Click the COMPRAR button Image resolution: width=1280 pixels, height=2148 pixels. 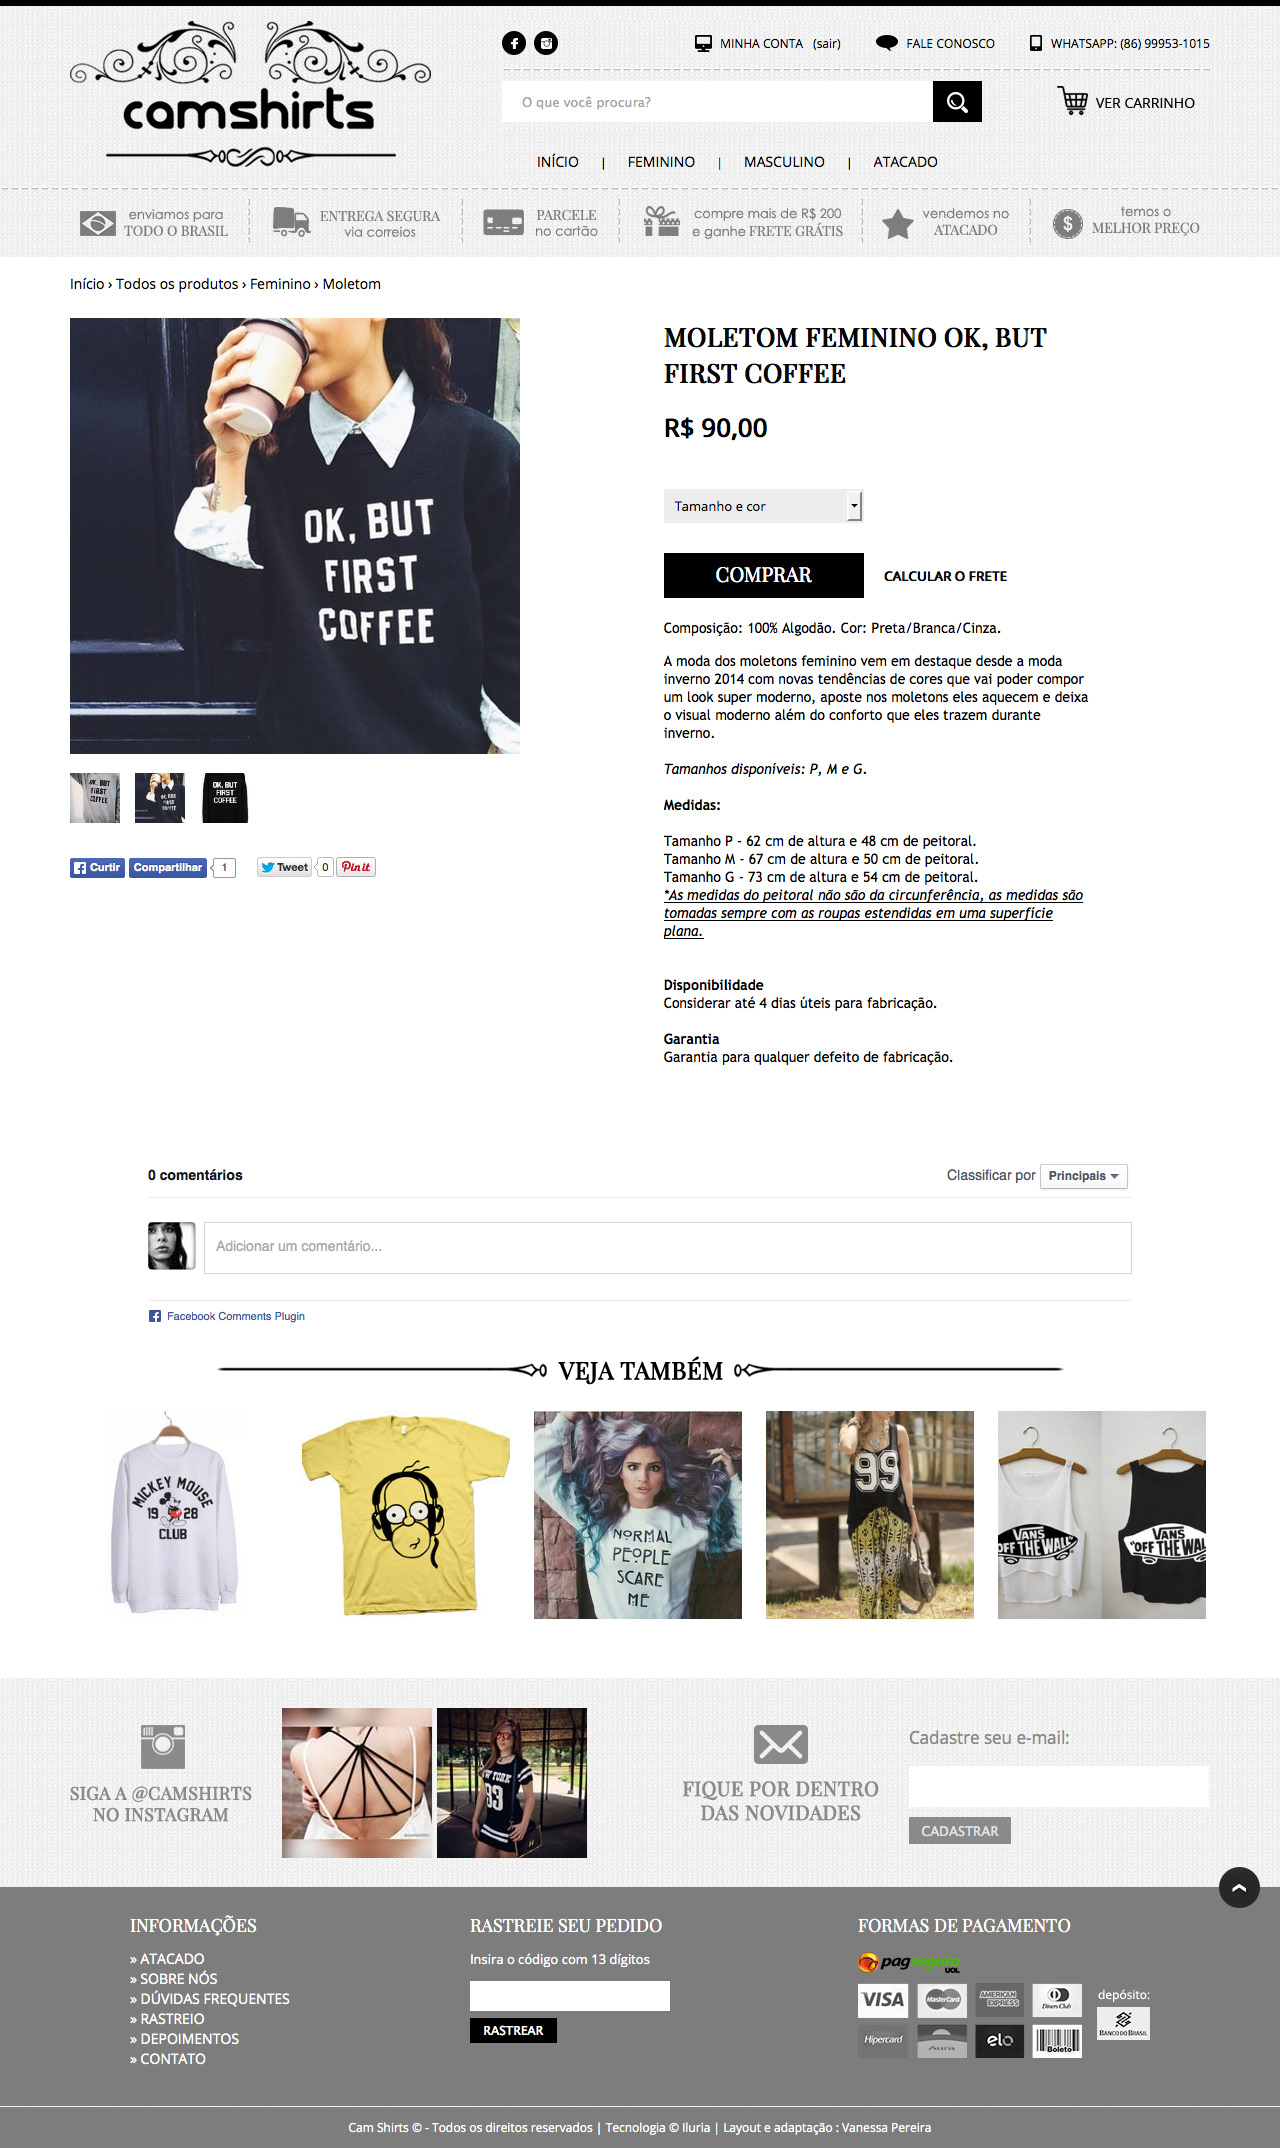coord(764,575)
